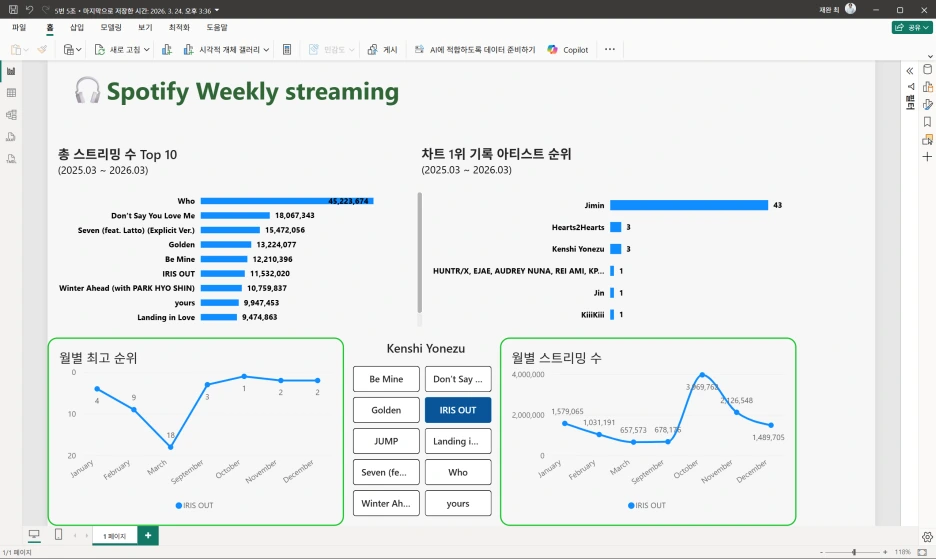Select the Winter Ah... slicer button

[386, 503]
